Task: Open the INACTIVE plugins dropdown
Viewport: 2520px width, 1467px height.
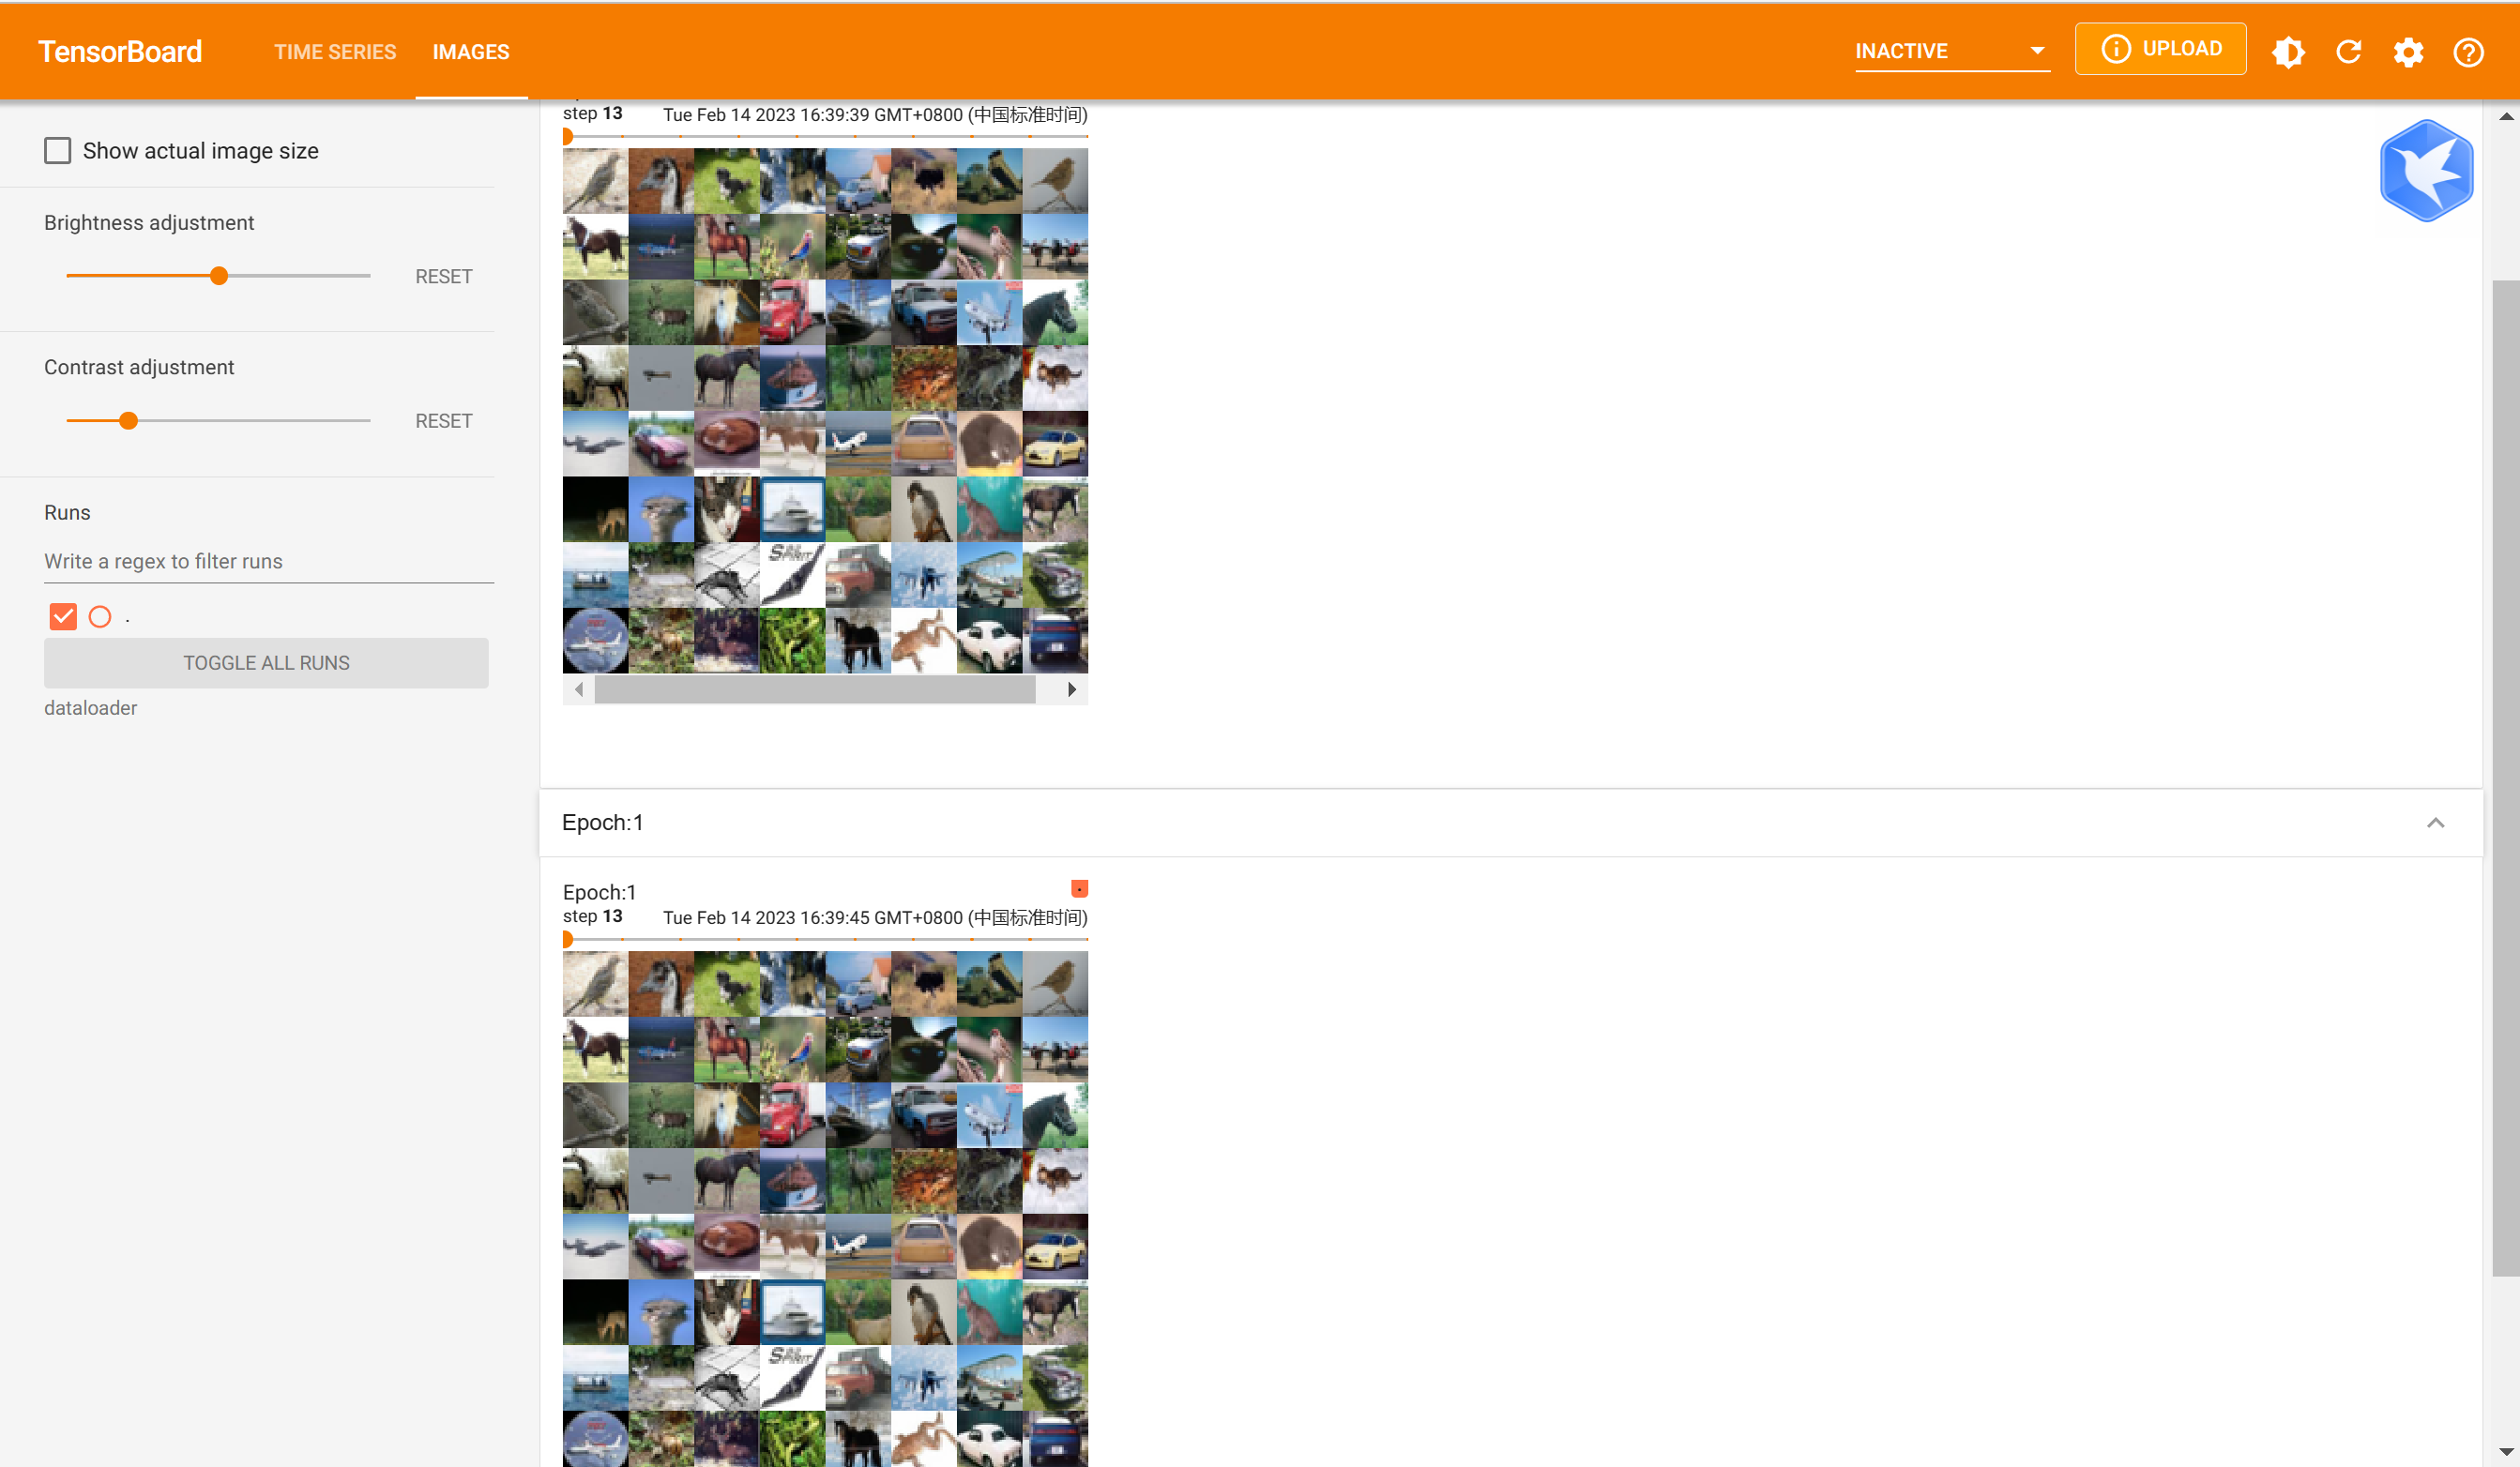Action: click(1951, 51)
